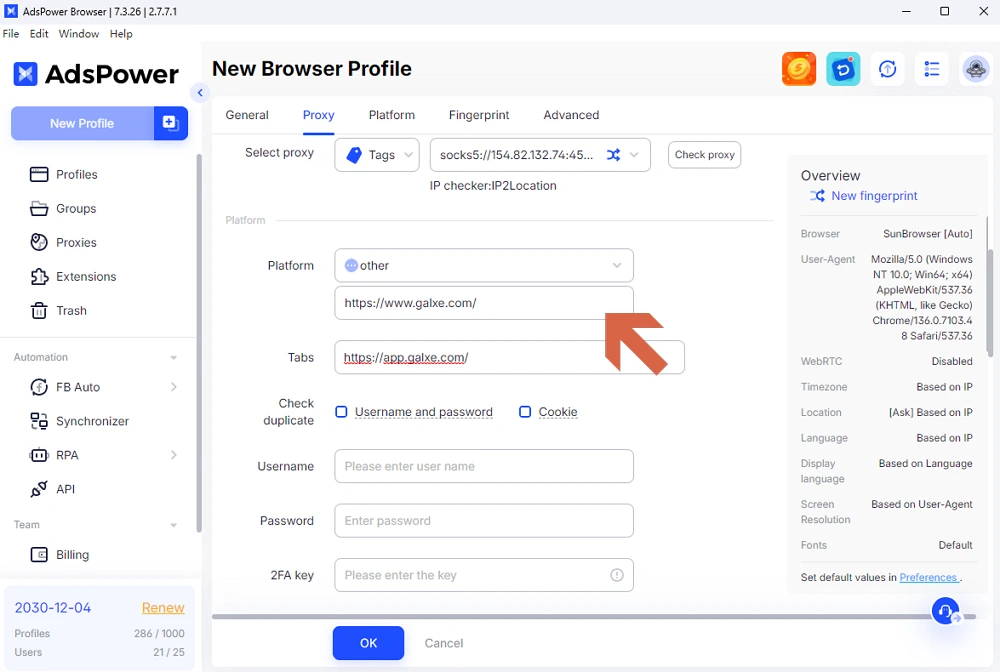1000x672 pixels.
Task: Click the AdsPower logo icon
Action: click(26, 74)
